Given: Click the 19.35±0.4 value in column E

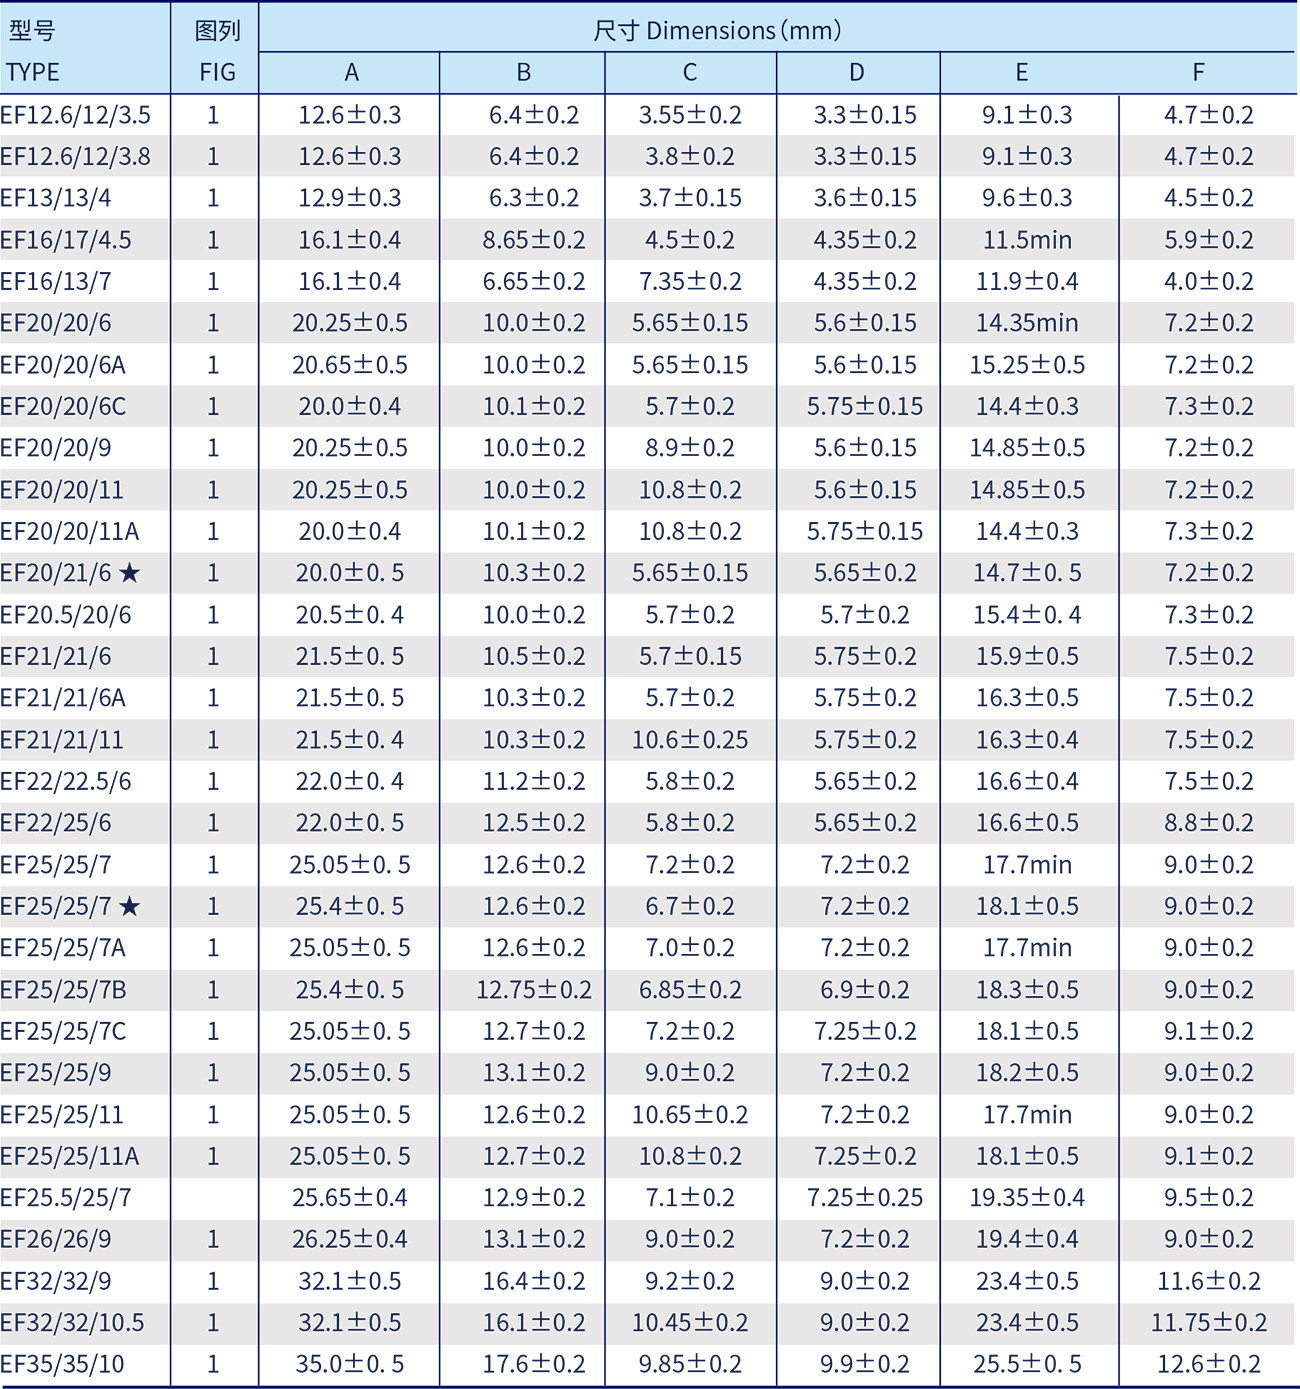Looking at the screenshot, I should [x=1027, y=1198].
